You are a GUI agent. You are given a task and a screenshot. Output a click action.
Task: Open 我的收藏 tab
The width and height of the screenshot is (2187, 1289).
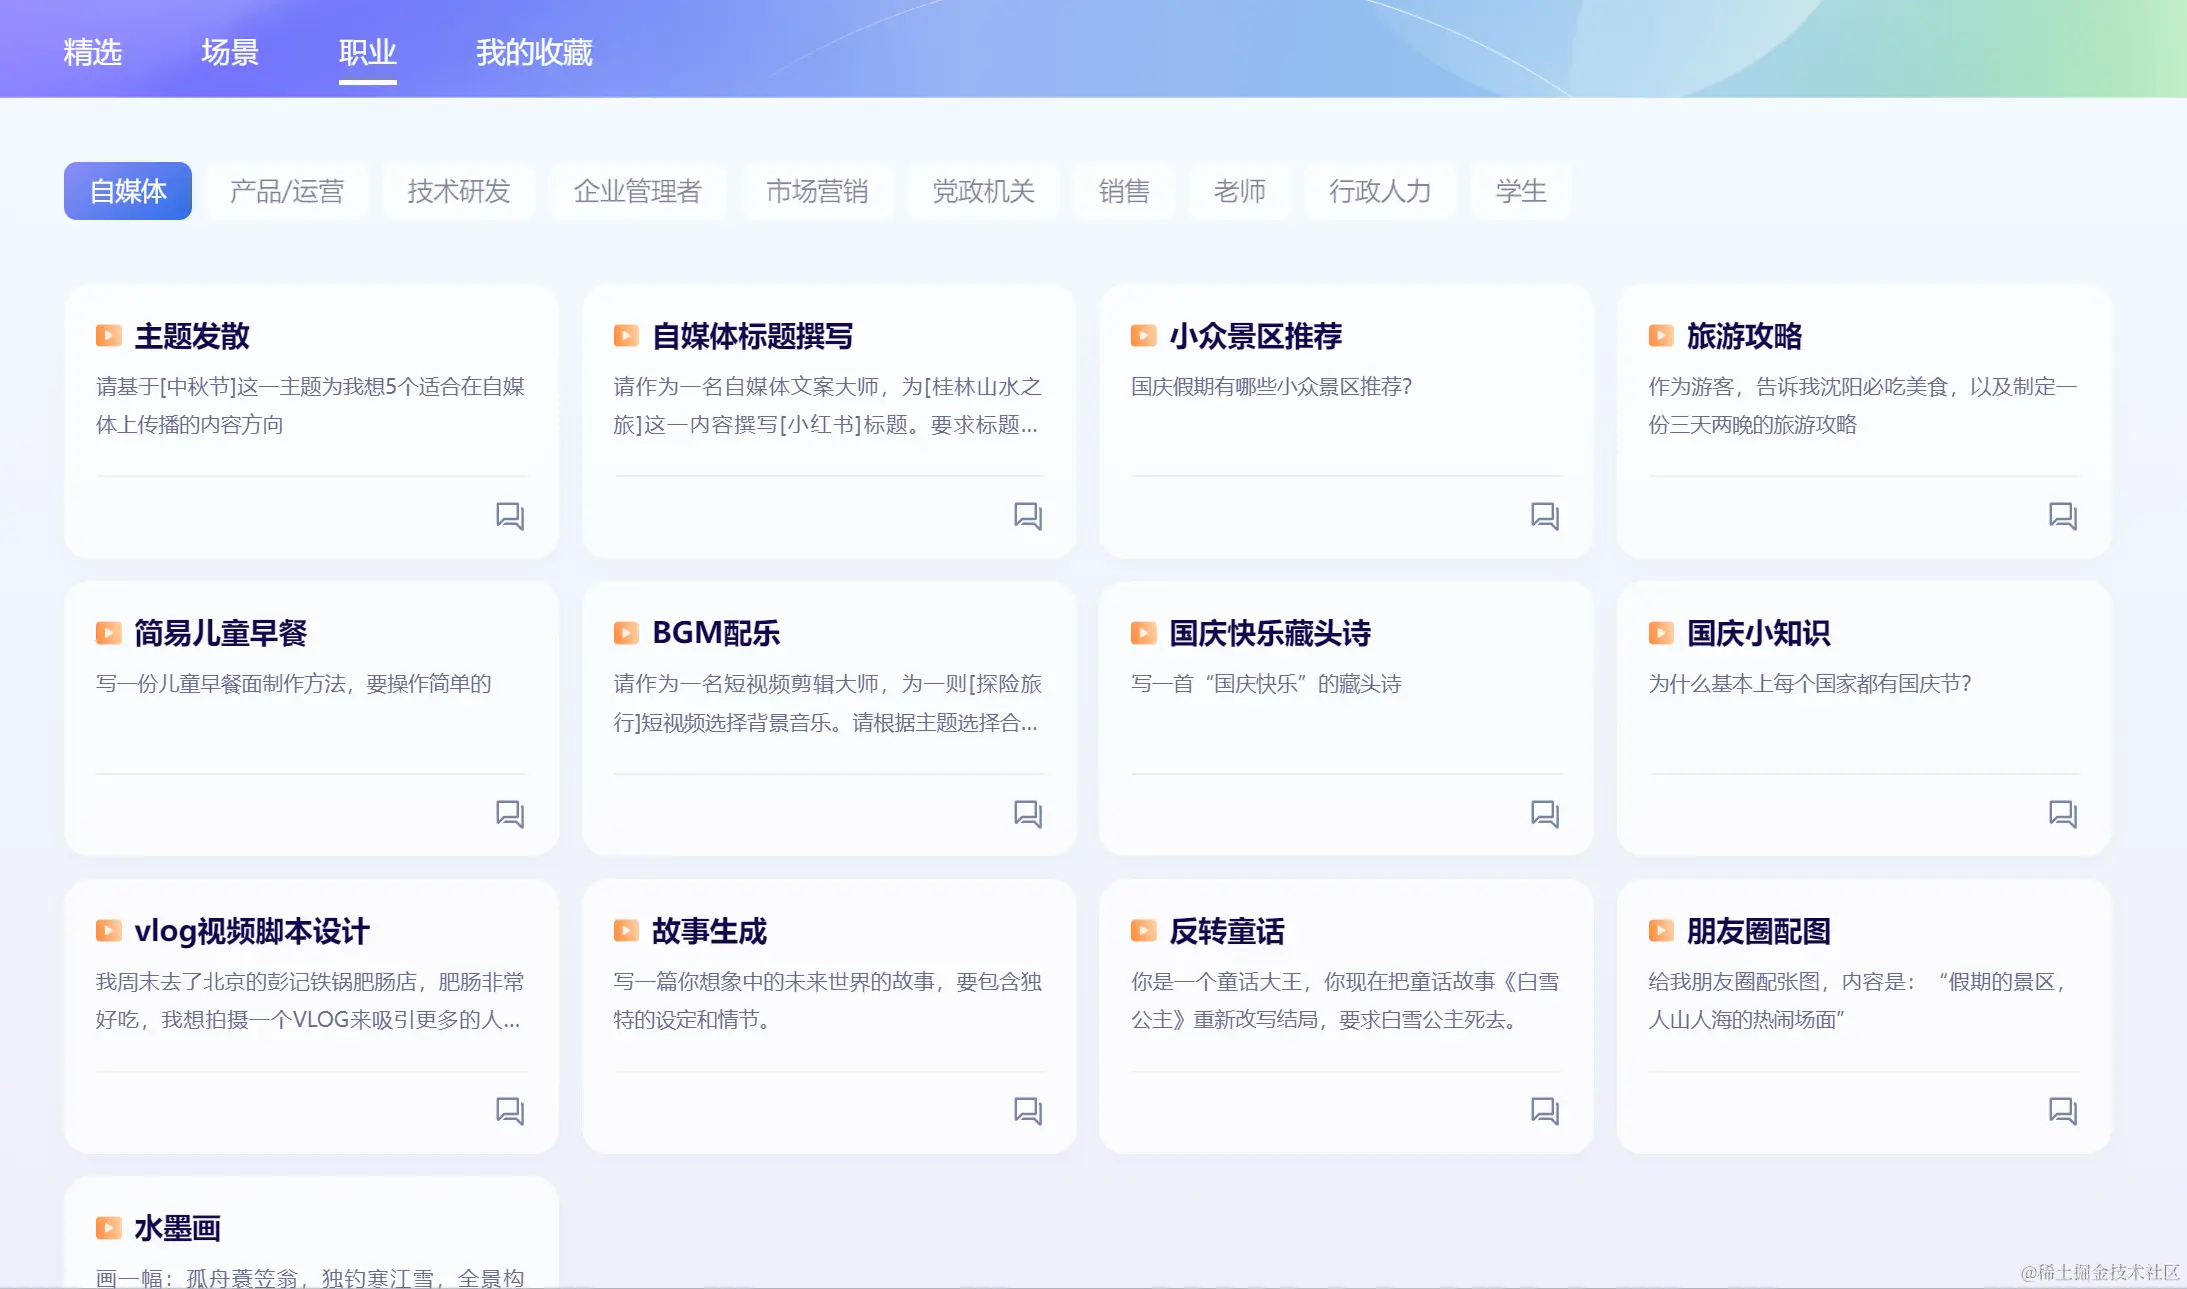[534, 52]
